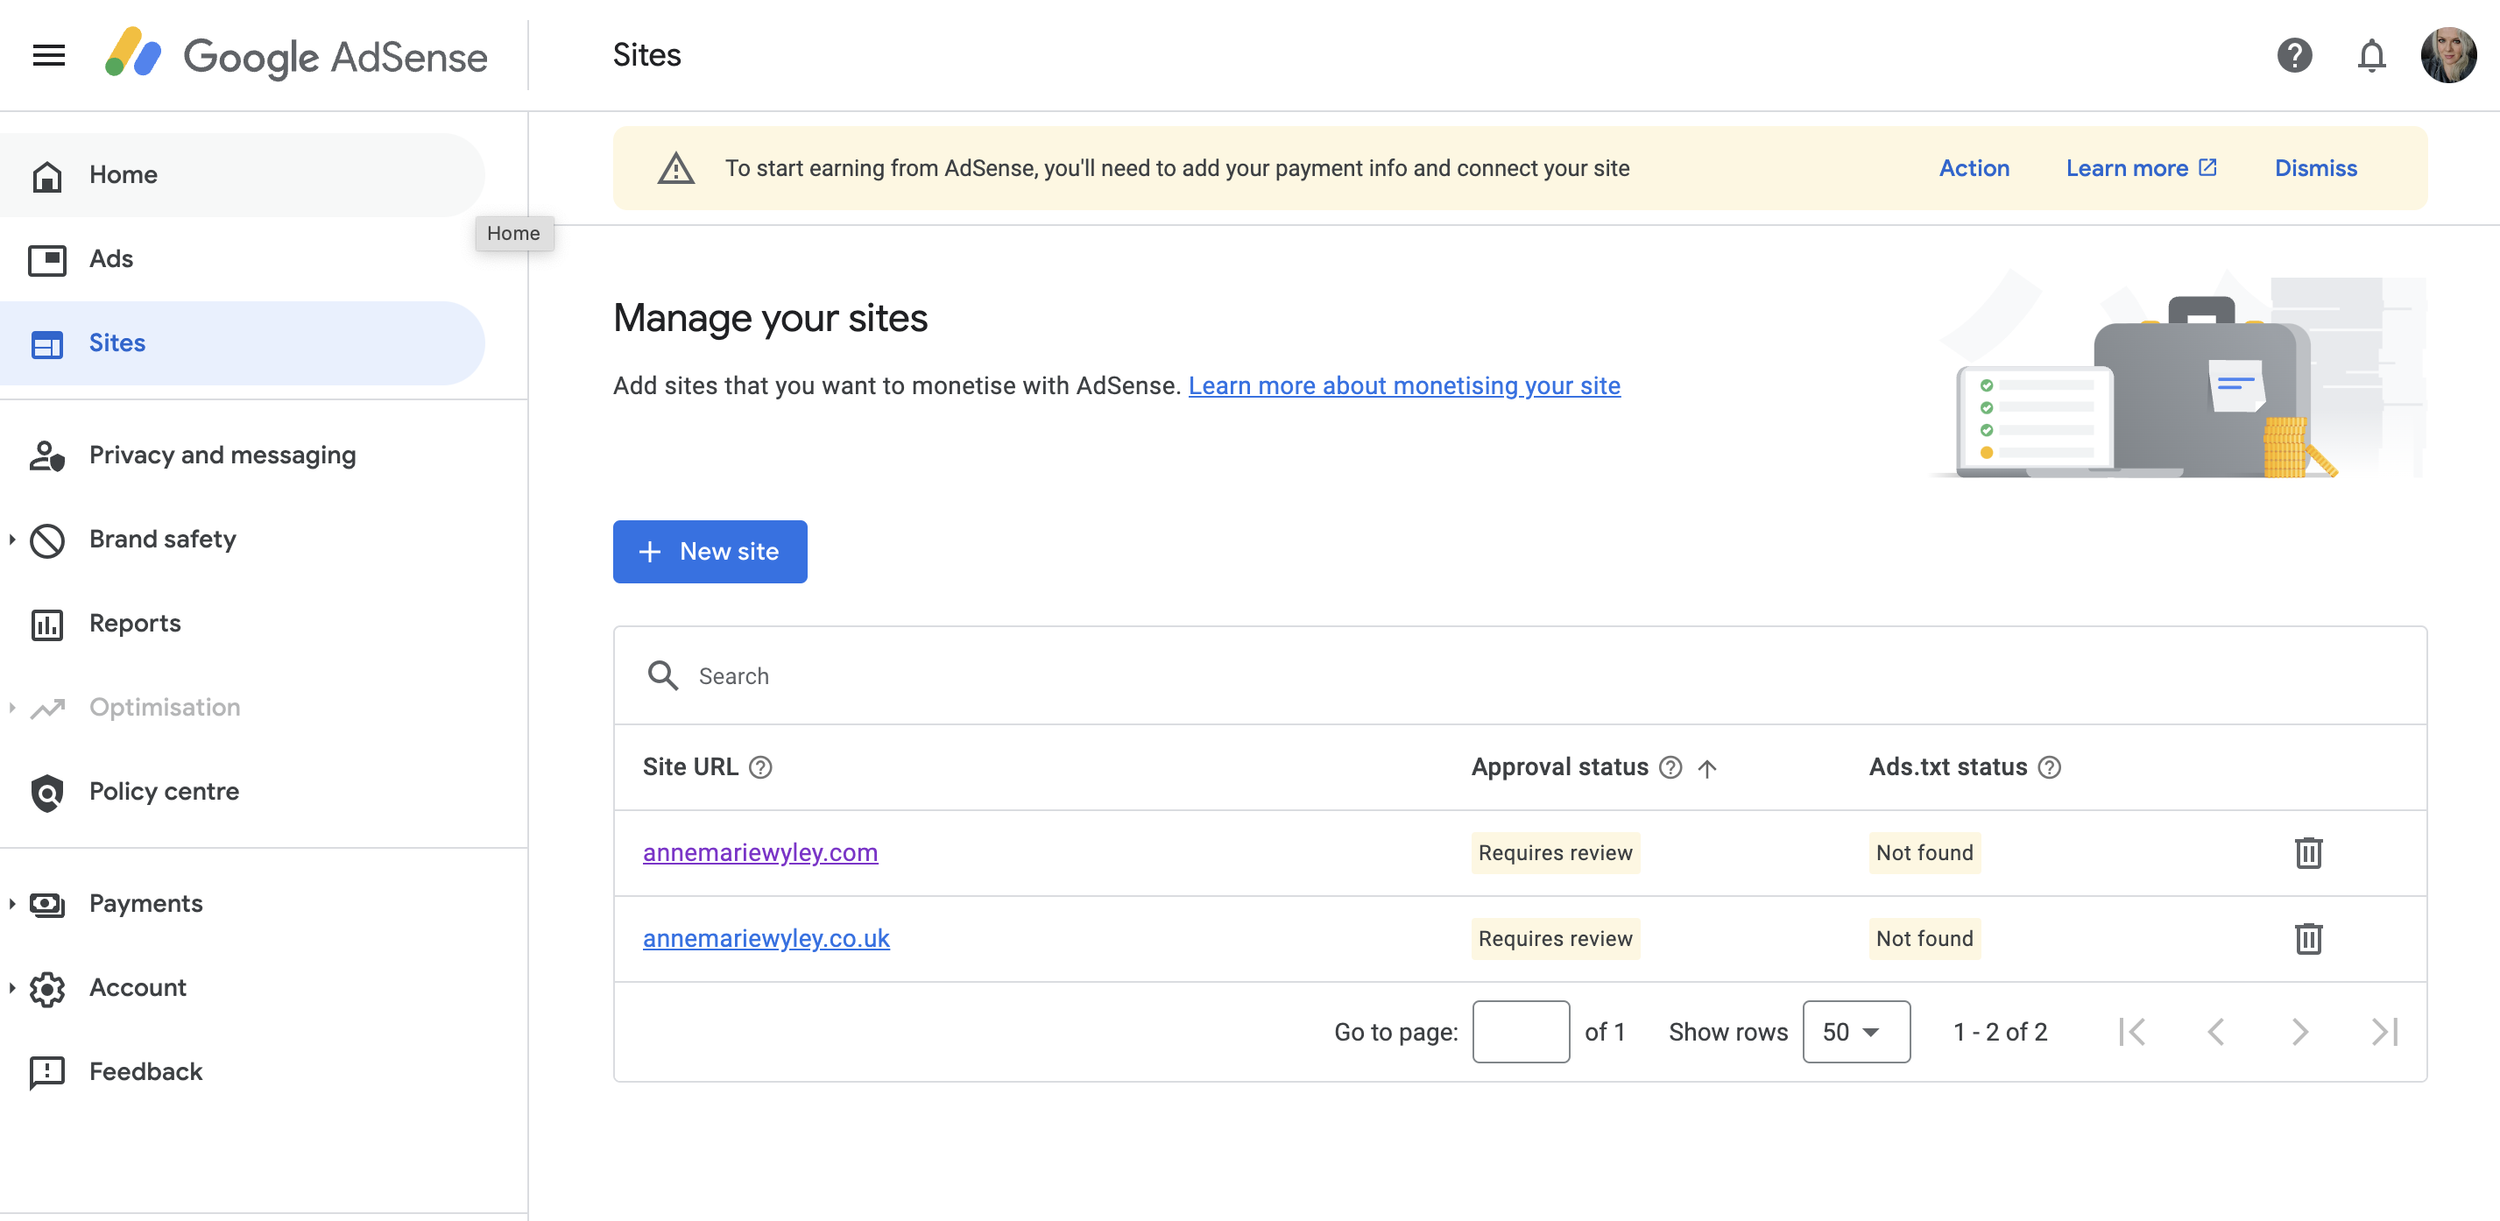Open the annemariewyley.co.uk link
Screen dimensions: 2500x1221
766,939
